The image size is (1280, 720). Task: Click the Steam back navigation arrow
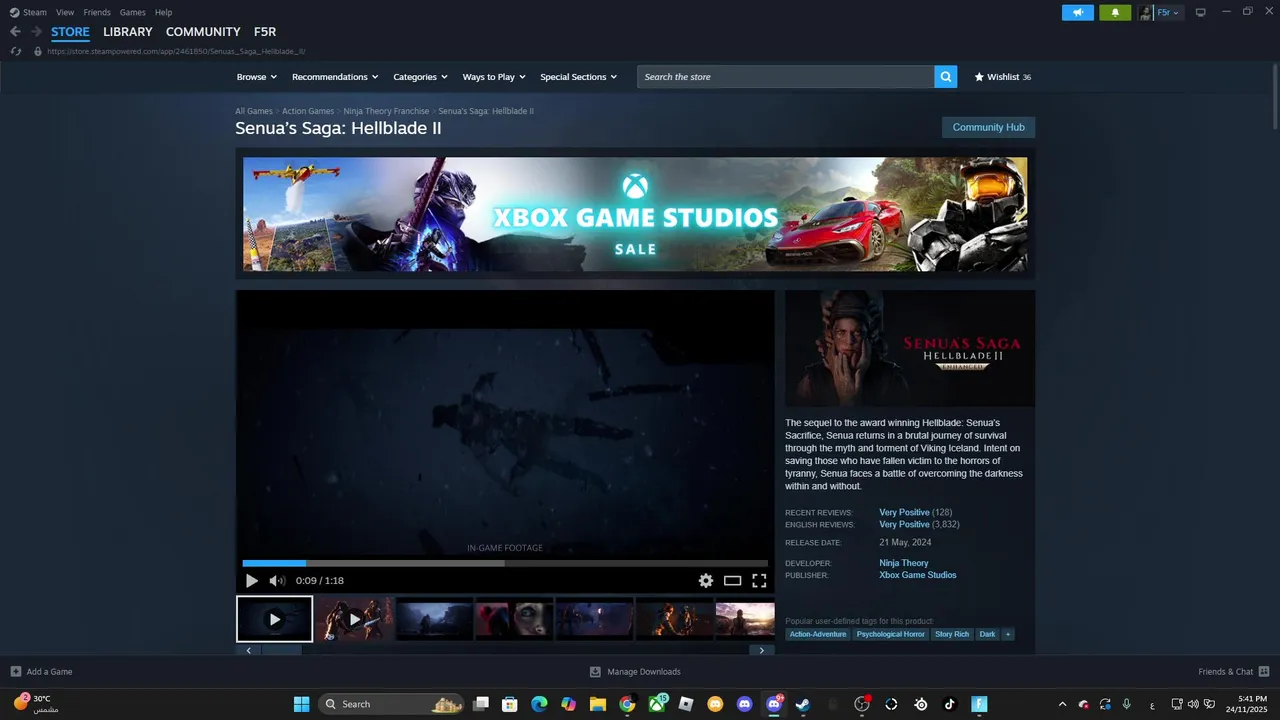click(x=15, y=32)
